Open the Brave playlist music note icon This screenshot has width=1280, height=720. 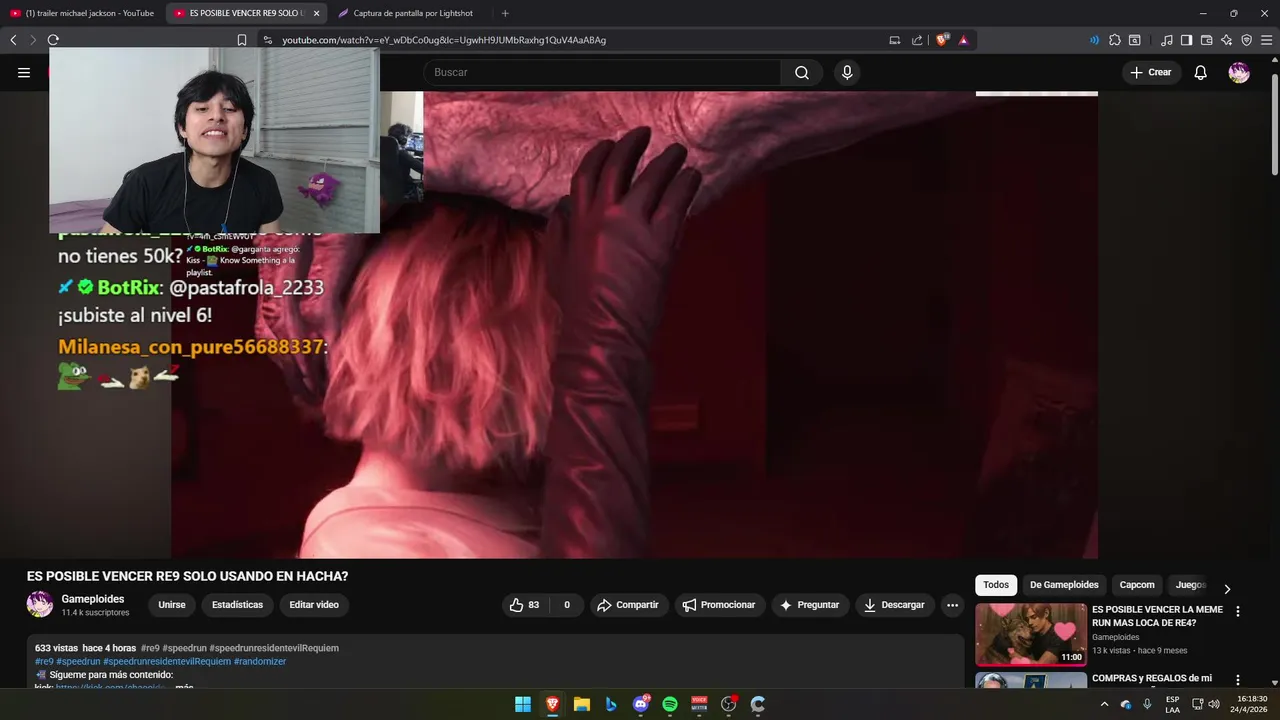pos(1167,40)
